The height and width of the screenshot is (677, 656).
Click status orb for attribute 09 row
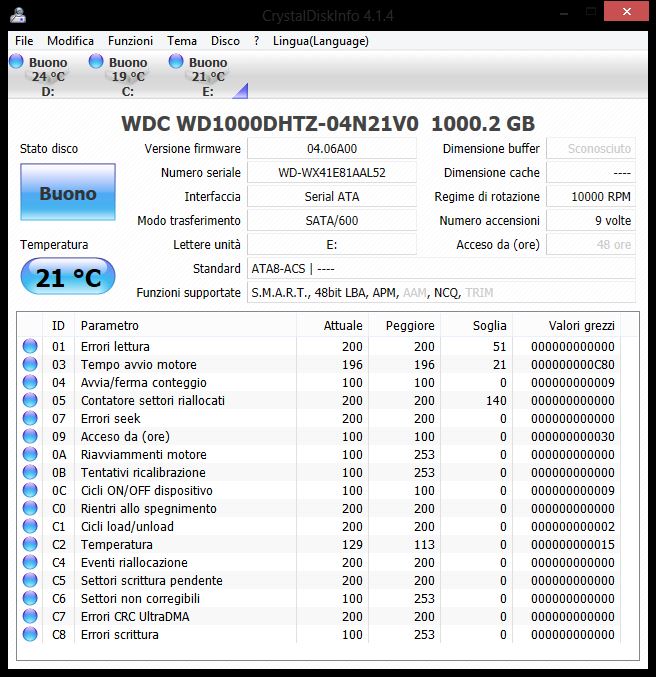pos(30,437)
